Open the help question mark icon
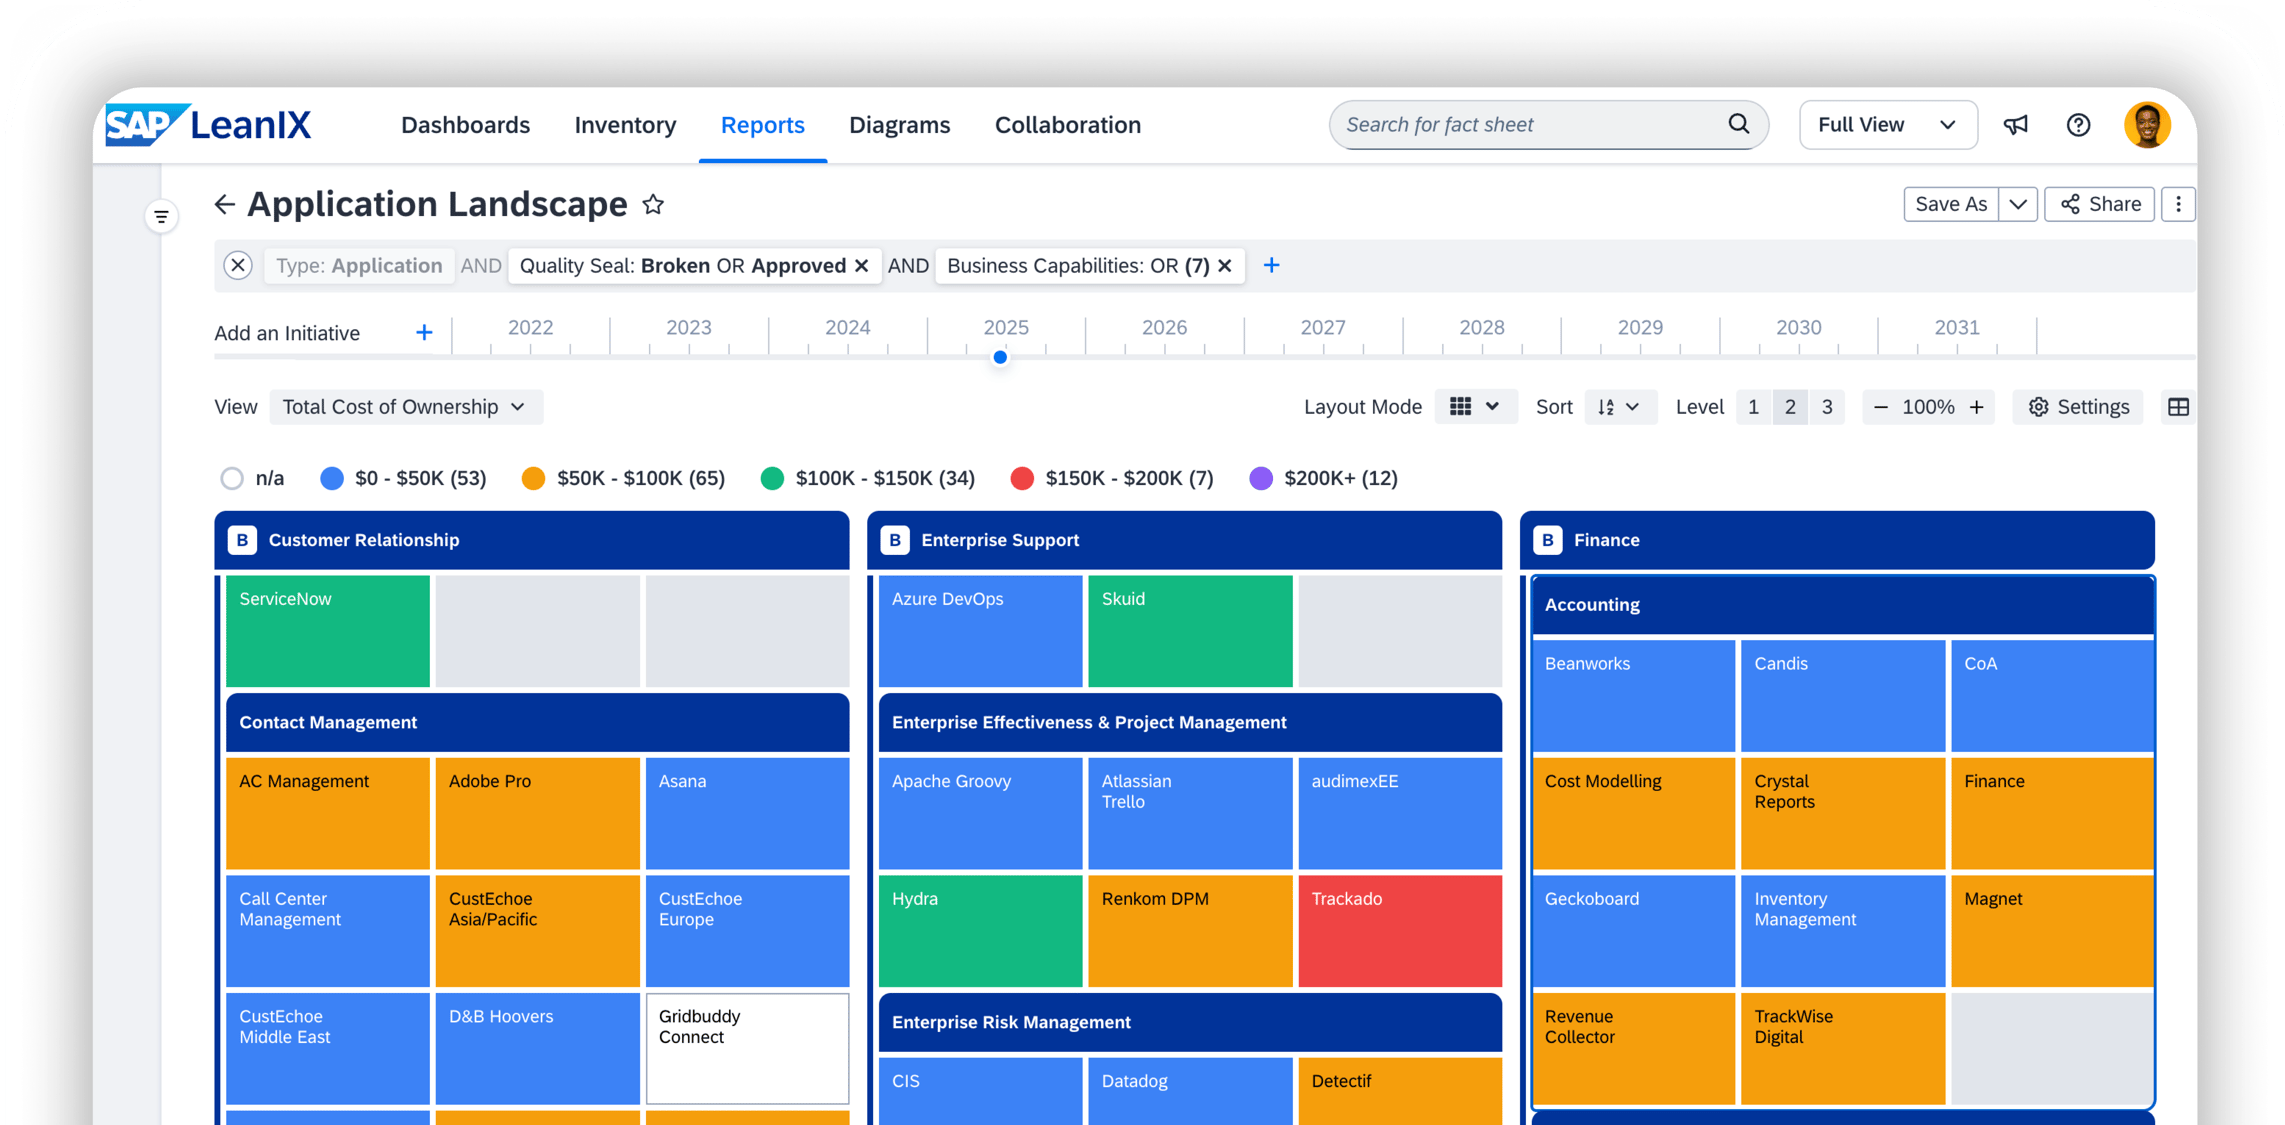 pyautogui.click(x=2078, y=125)
